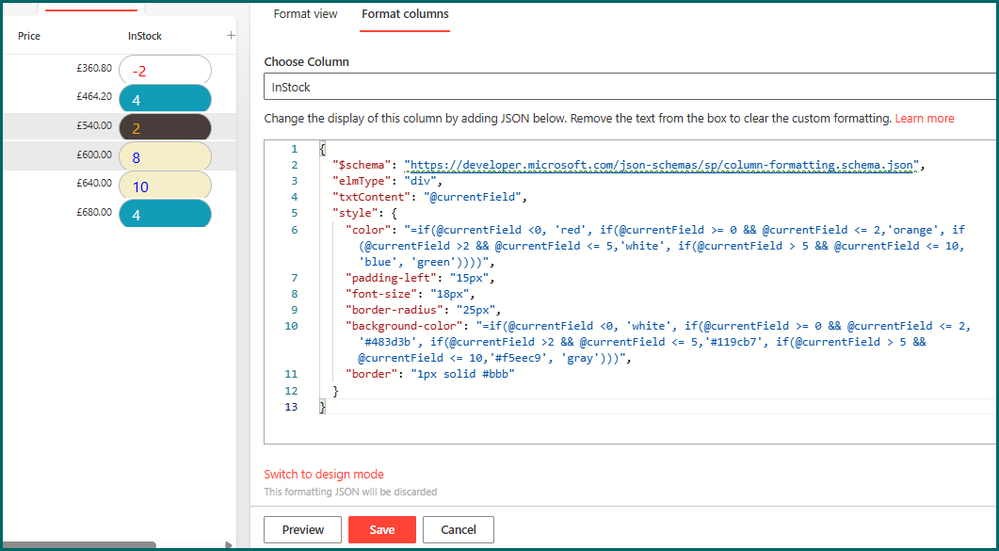The height and width of the screenshot is (551, 999).
Task: Click the £464.20 price cell
Action: click(x=94, y=97)
